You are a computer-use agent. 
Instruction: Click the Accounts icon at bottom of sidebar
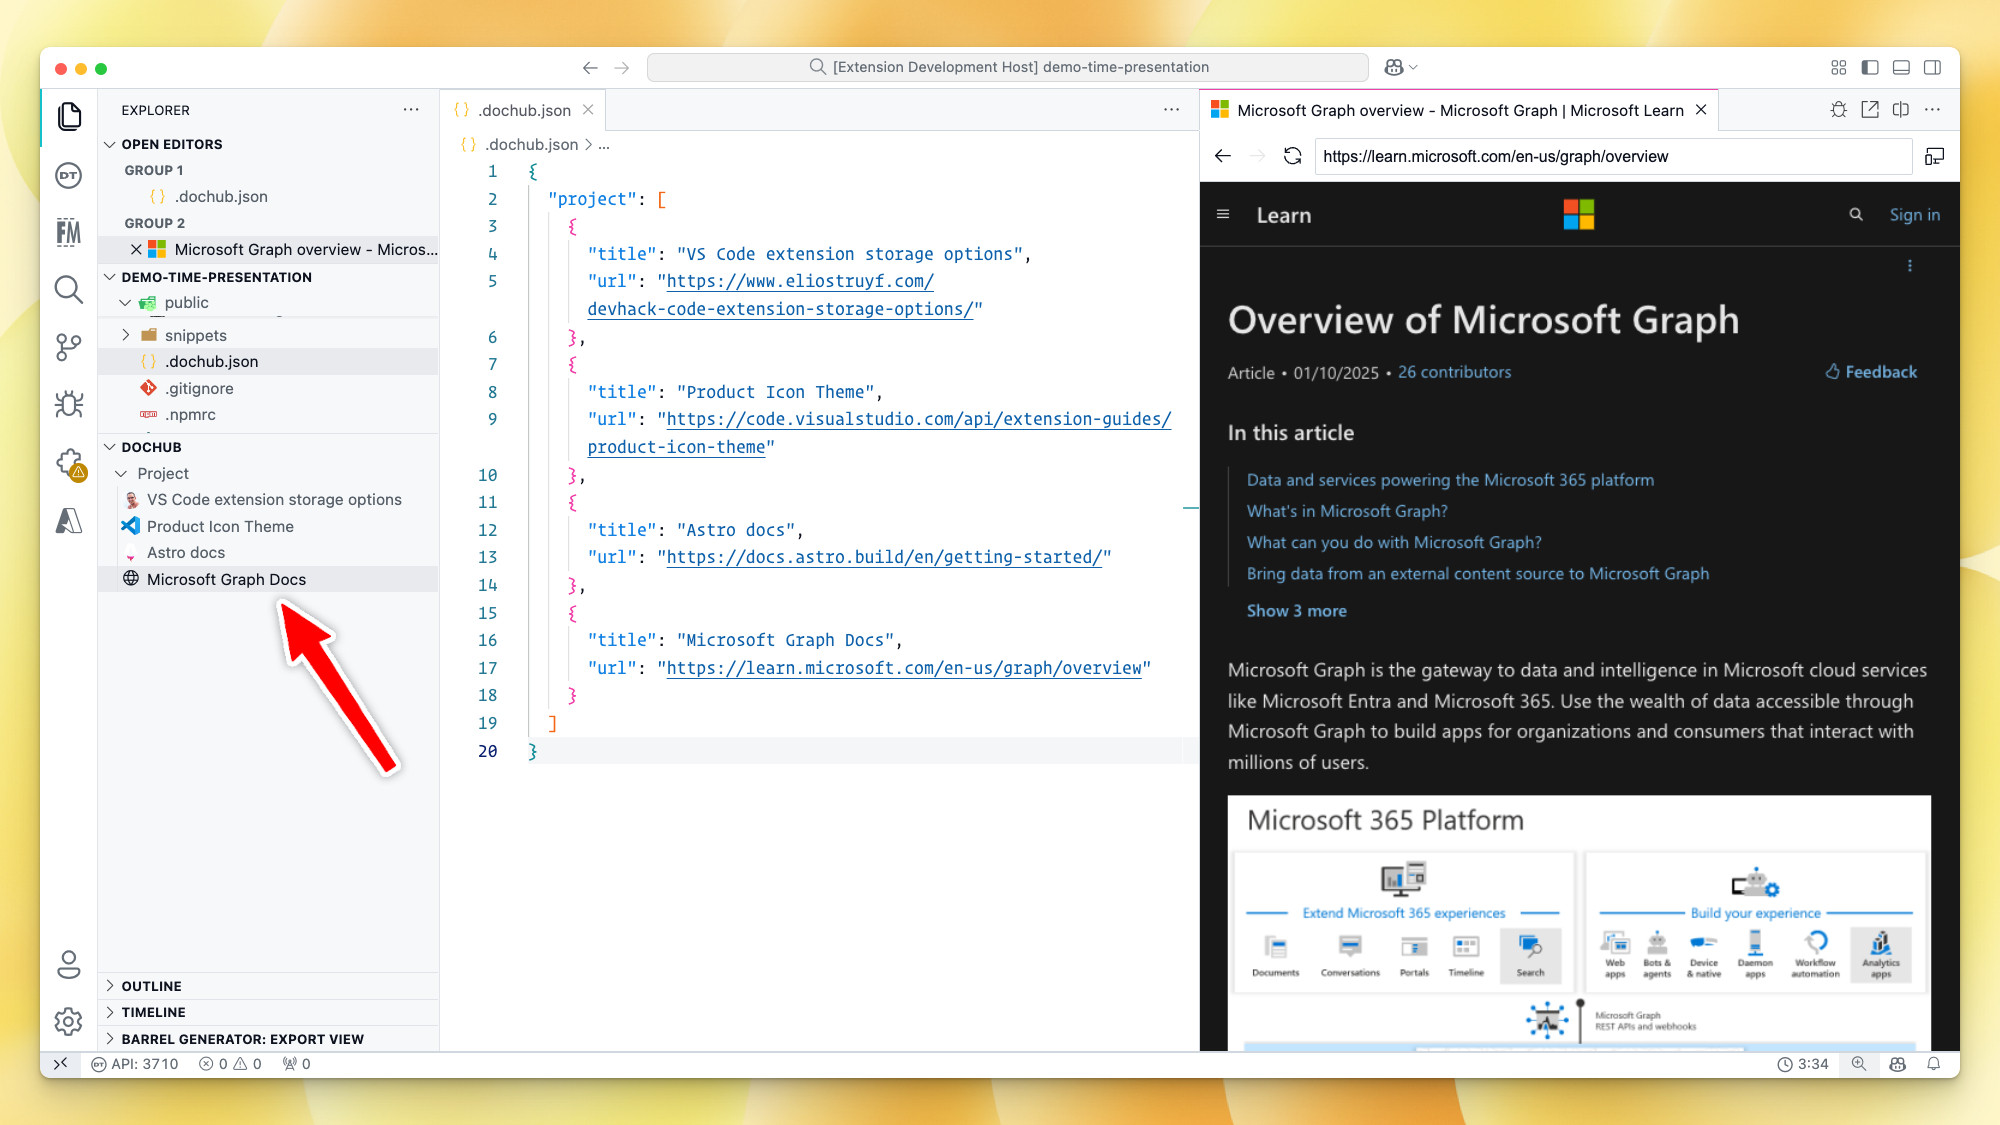[x=71, y=964]
